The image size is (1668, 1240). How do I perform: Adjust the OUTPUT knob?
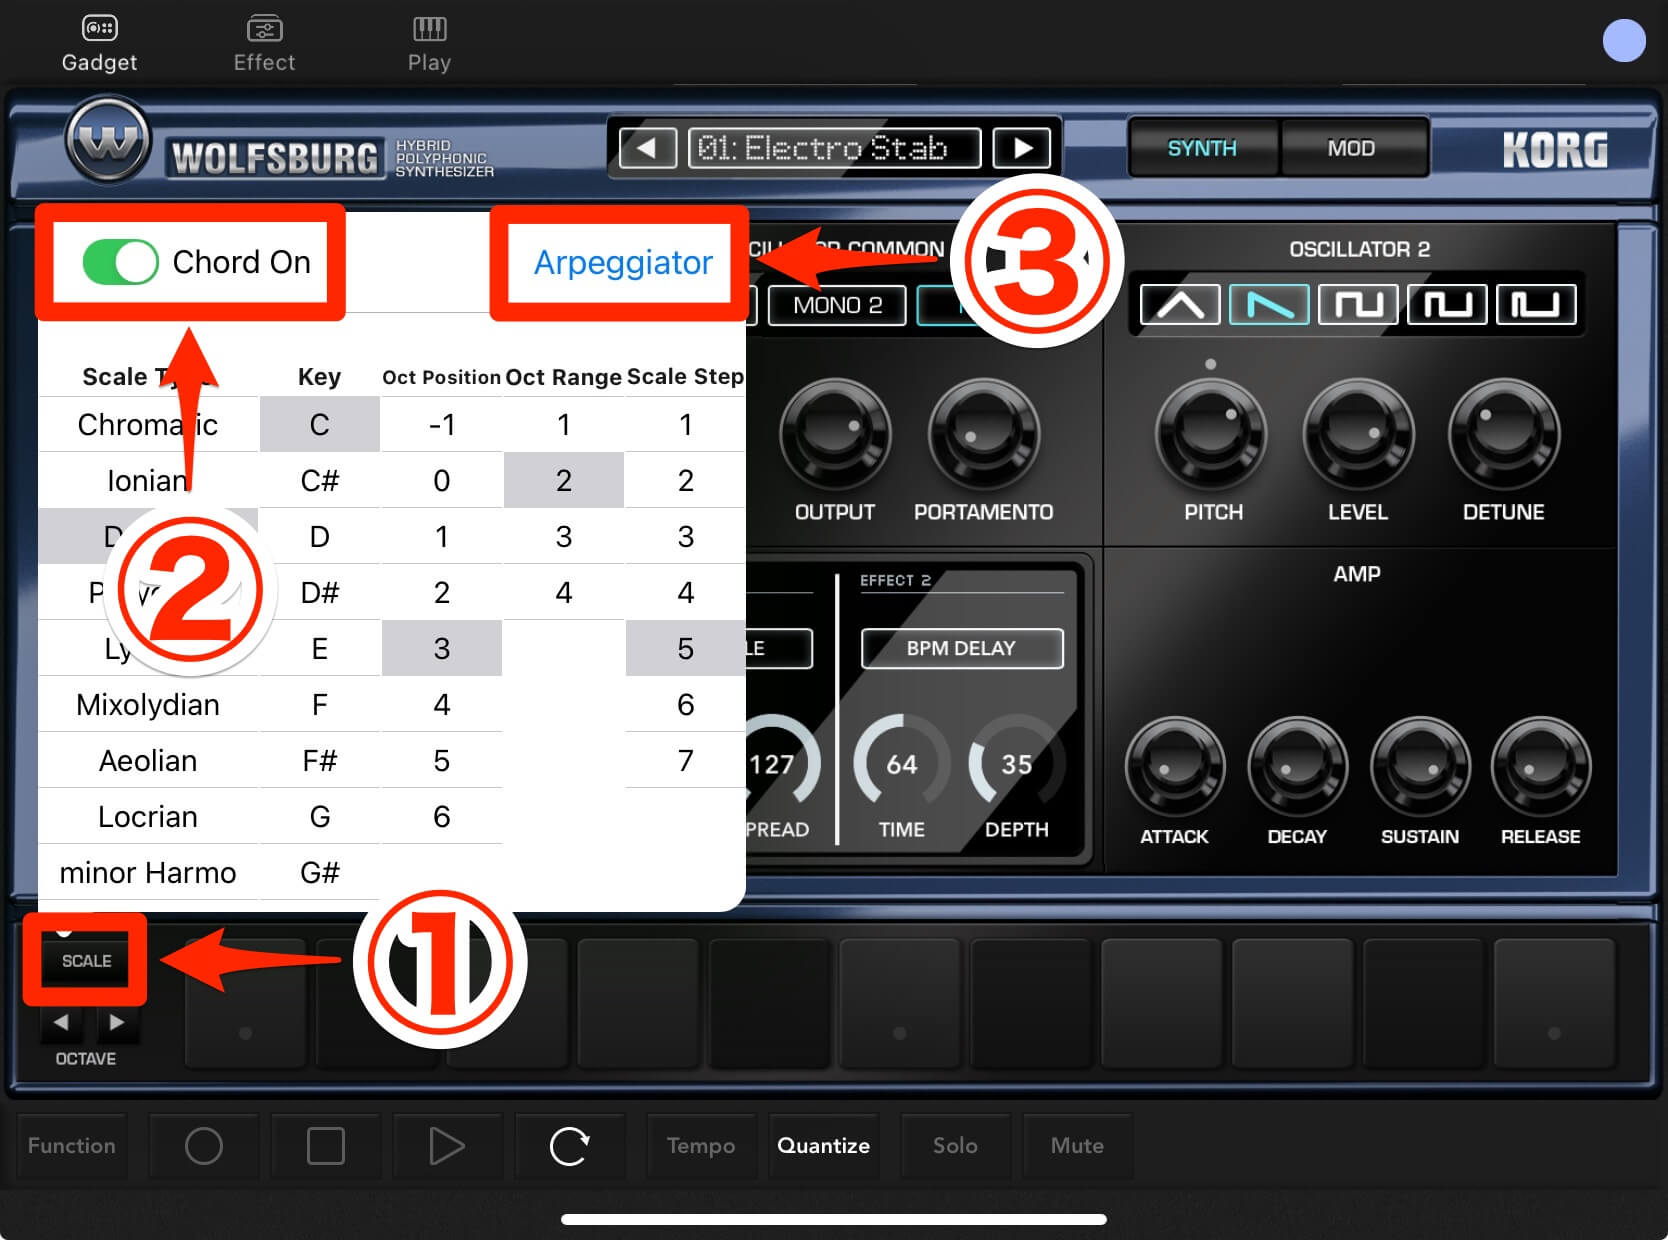tap(835, 435)
